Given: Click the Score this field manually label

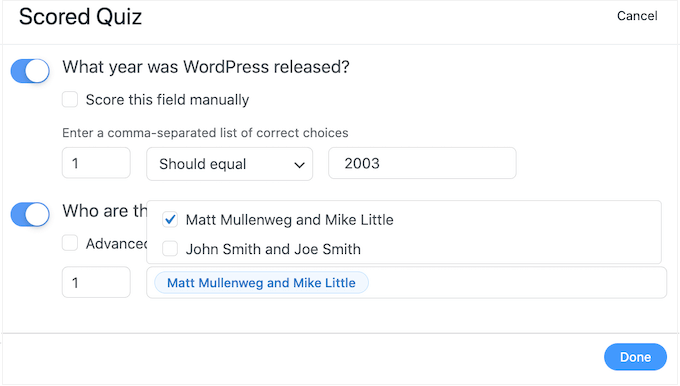Looking at the screenshot, I should tap(167, 100).
